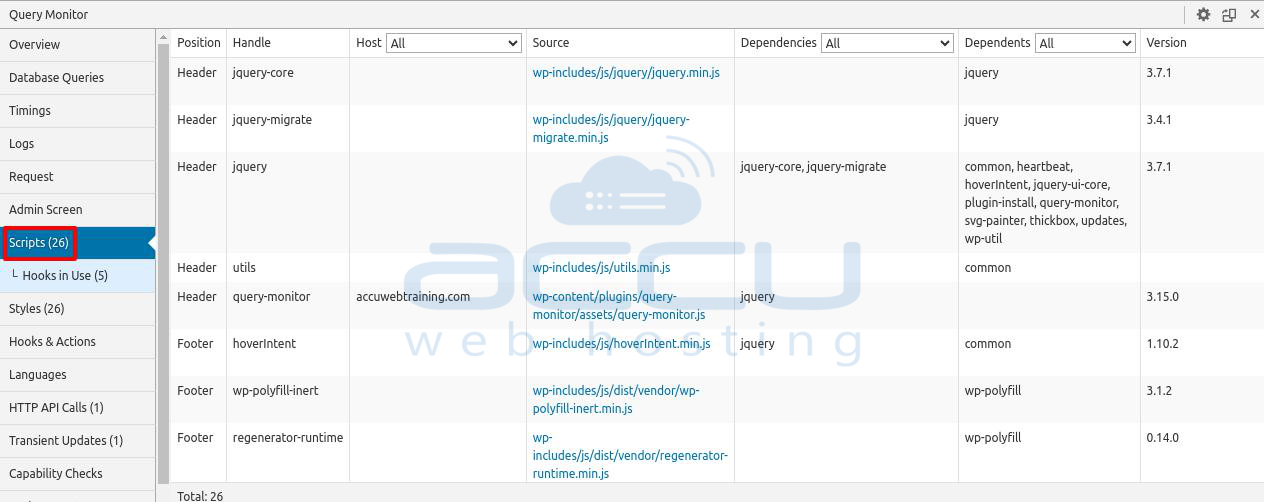
Task: Click the Position column header
Action: pyautogui.click(x=199, y=43)
